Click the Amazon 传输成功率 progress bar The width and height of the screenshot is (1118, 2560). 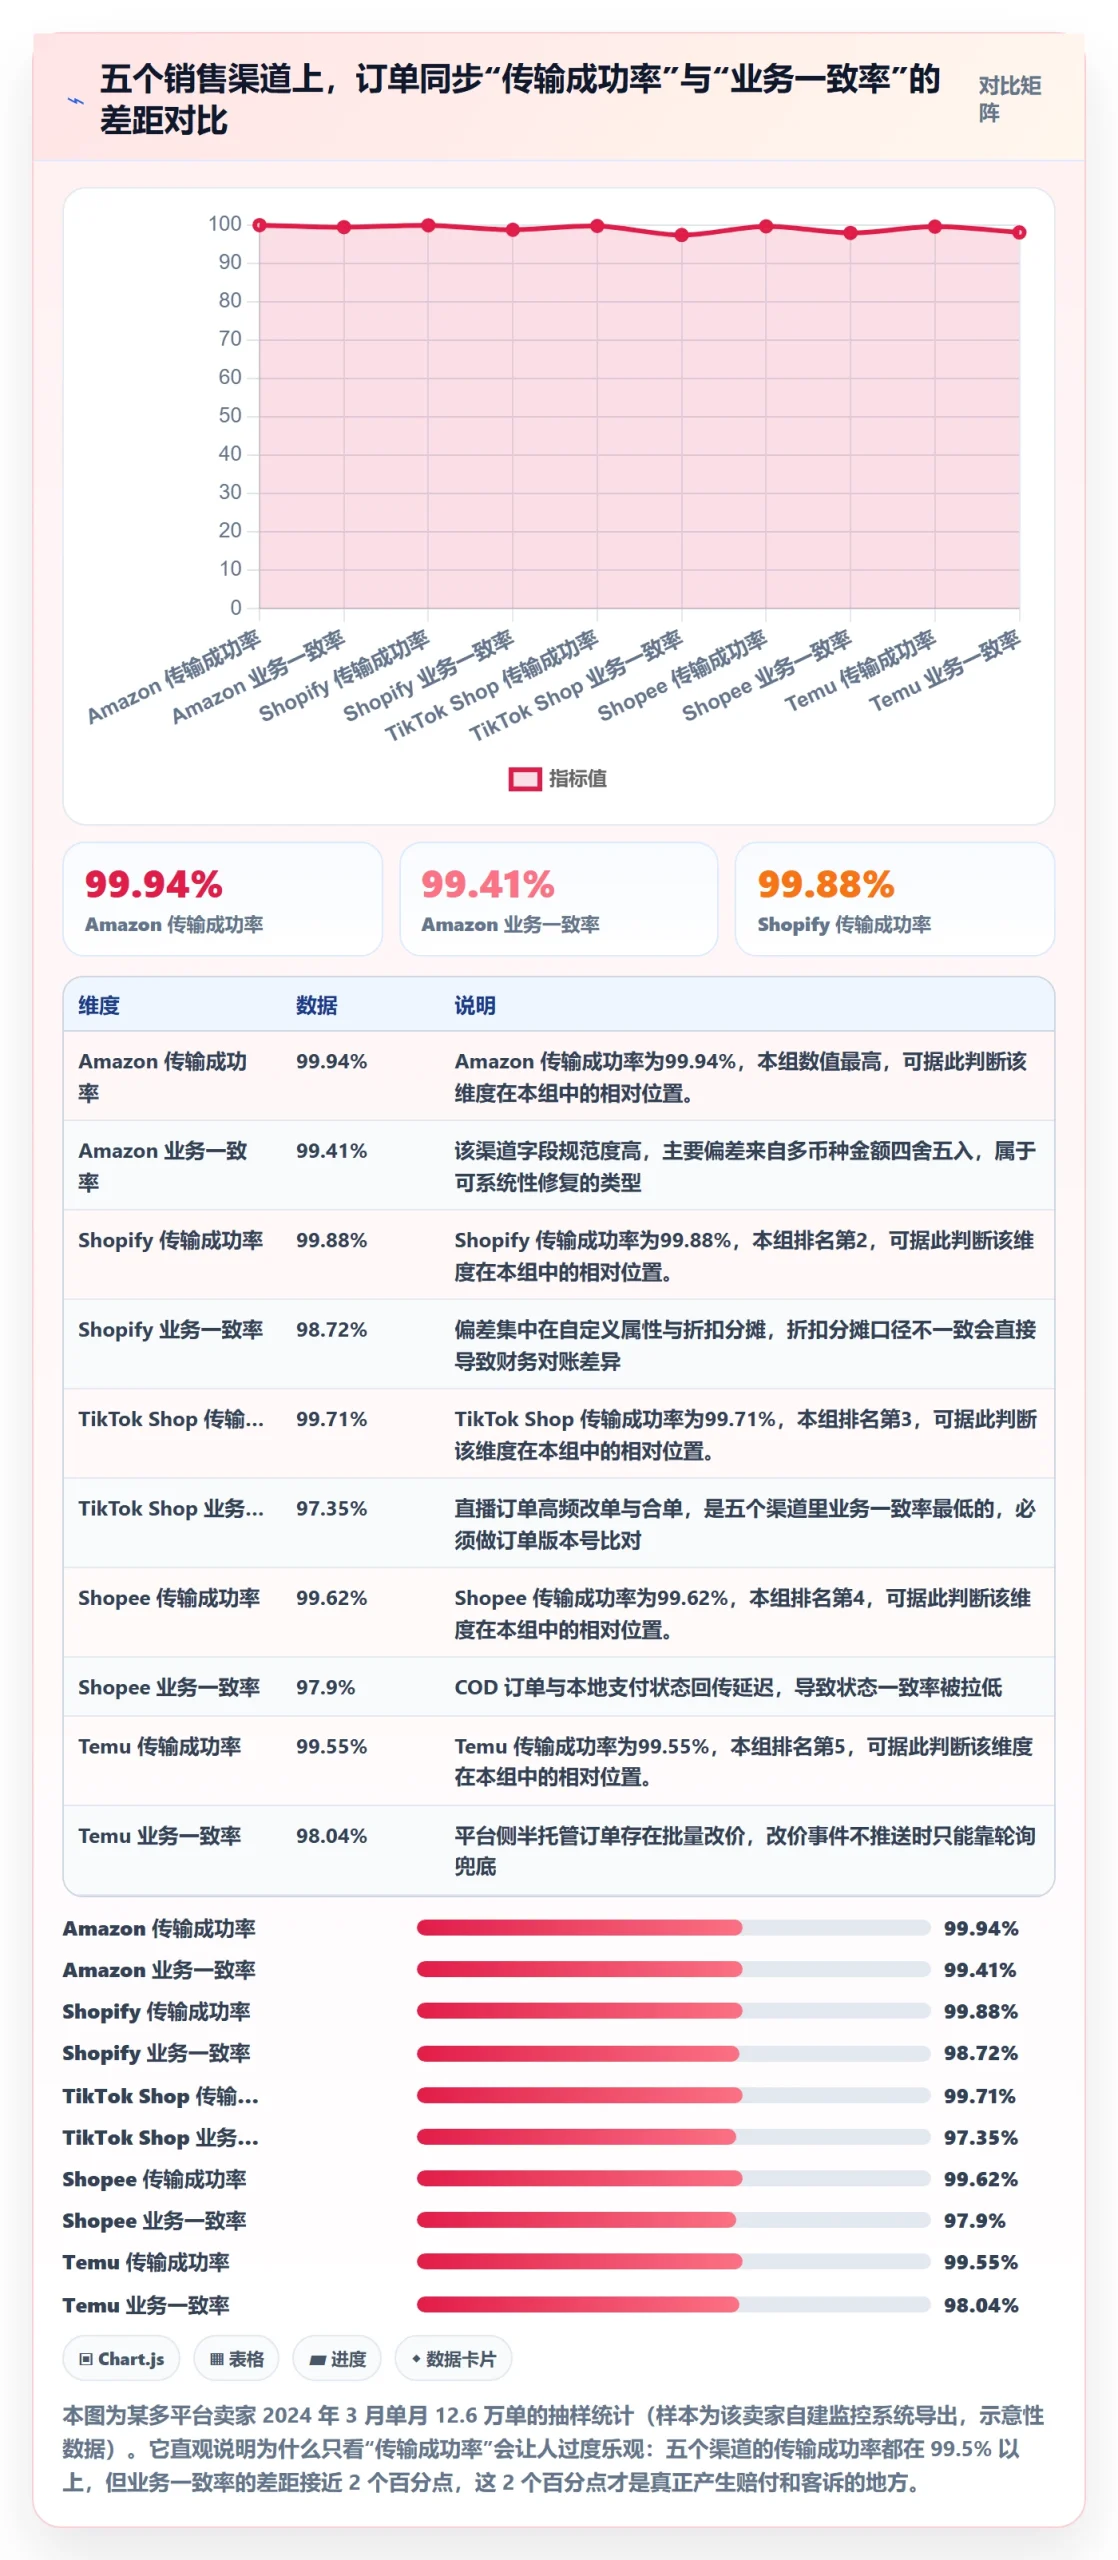[674, 1927]
